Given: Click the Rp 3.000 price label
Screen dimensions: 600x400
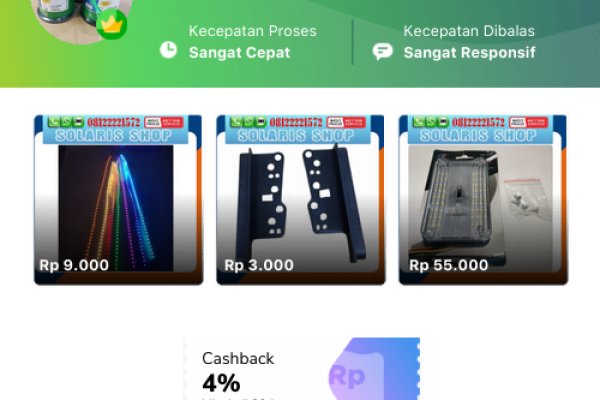Looking at the screenshot, I should 259,265.
